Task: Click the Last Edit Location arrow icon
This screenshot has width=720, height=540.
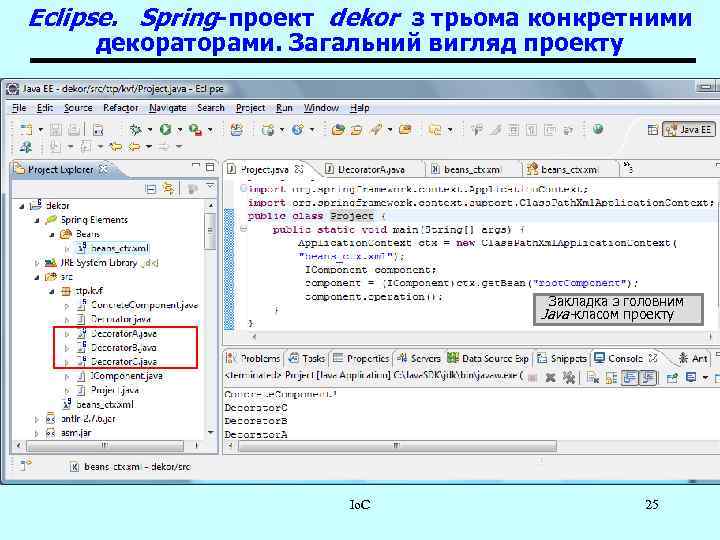Action: (x=116, y=147)
